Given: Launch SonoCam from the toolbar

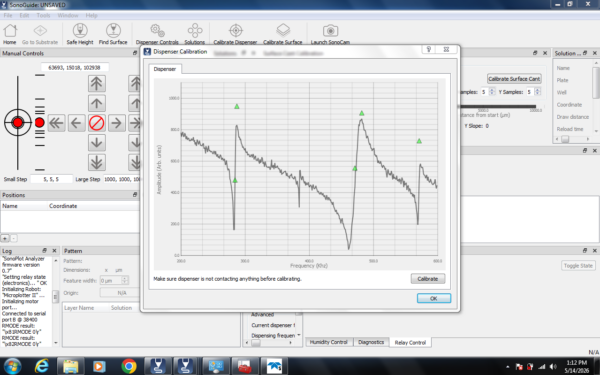Looking at the screenshot, I should (x=330, y=34).
